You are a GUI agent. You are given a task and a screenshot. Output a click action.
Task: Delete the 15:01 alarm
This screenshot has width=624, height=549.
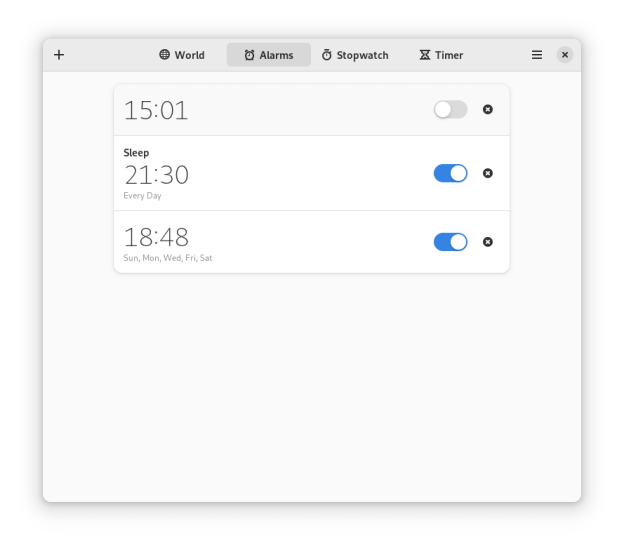coord(488,109)
